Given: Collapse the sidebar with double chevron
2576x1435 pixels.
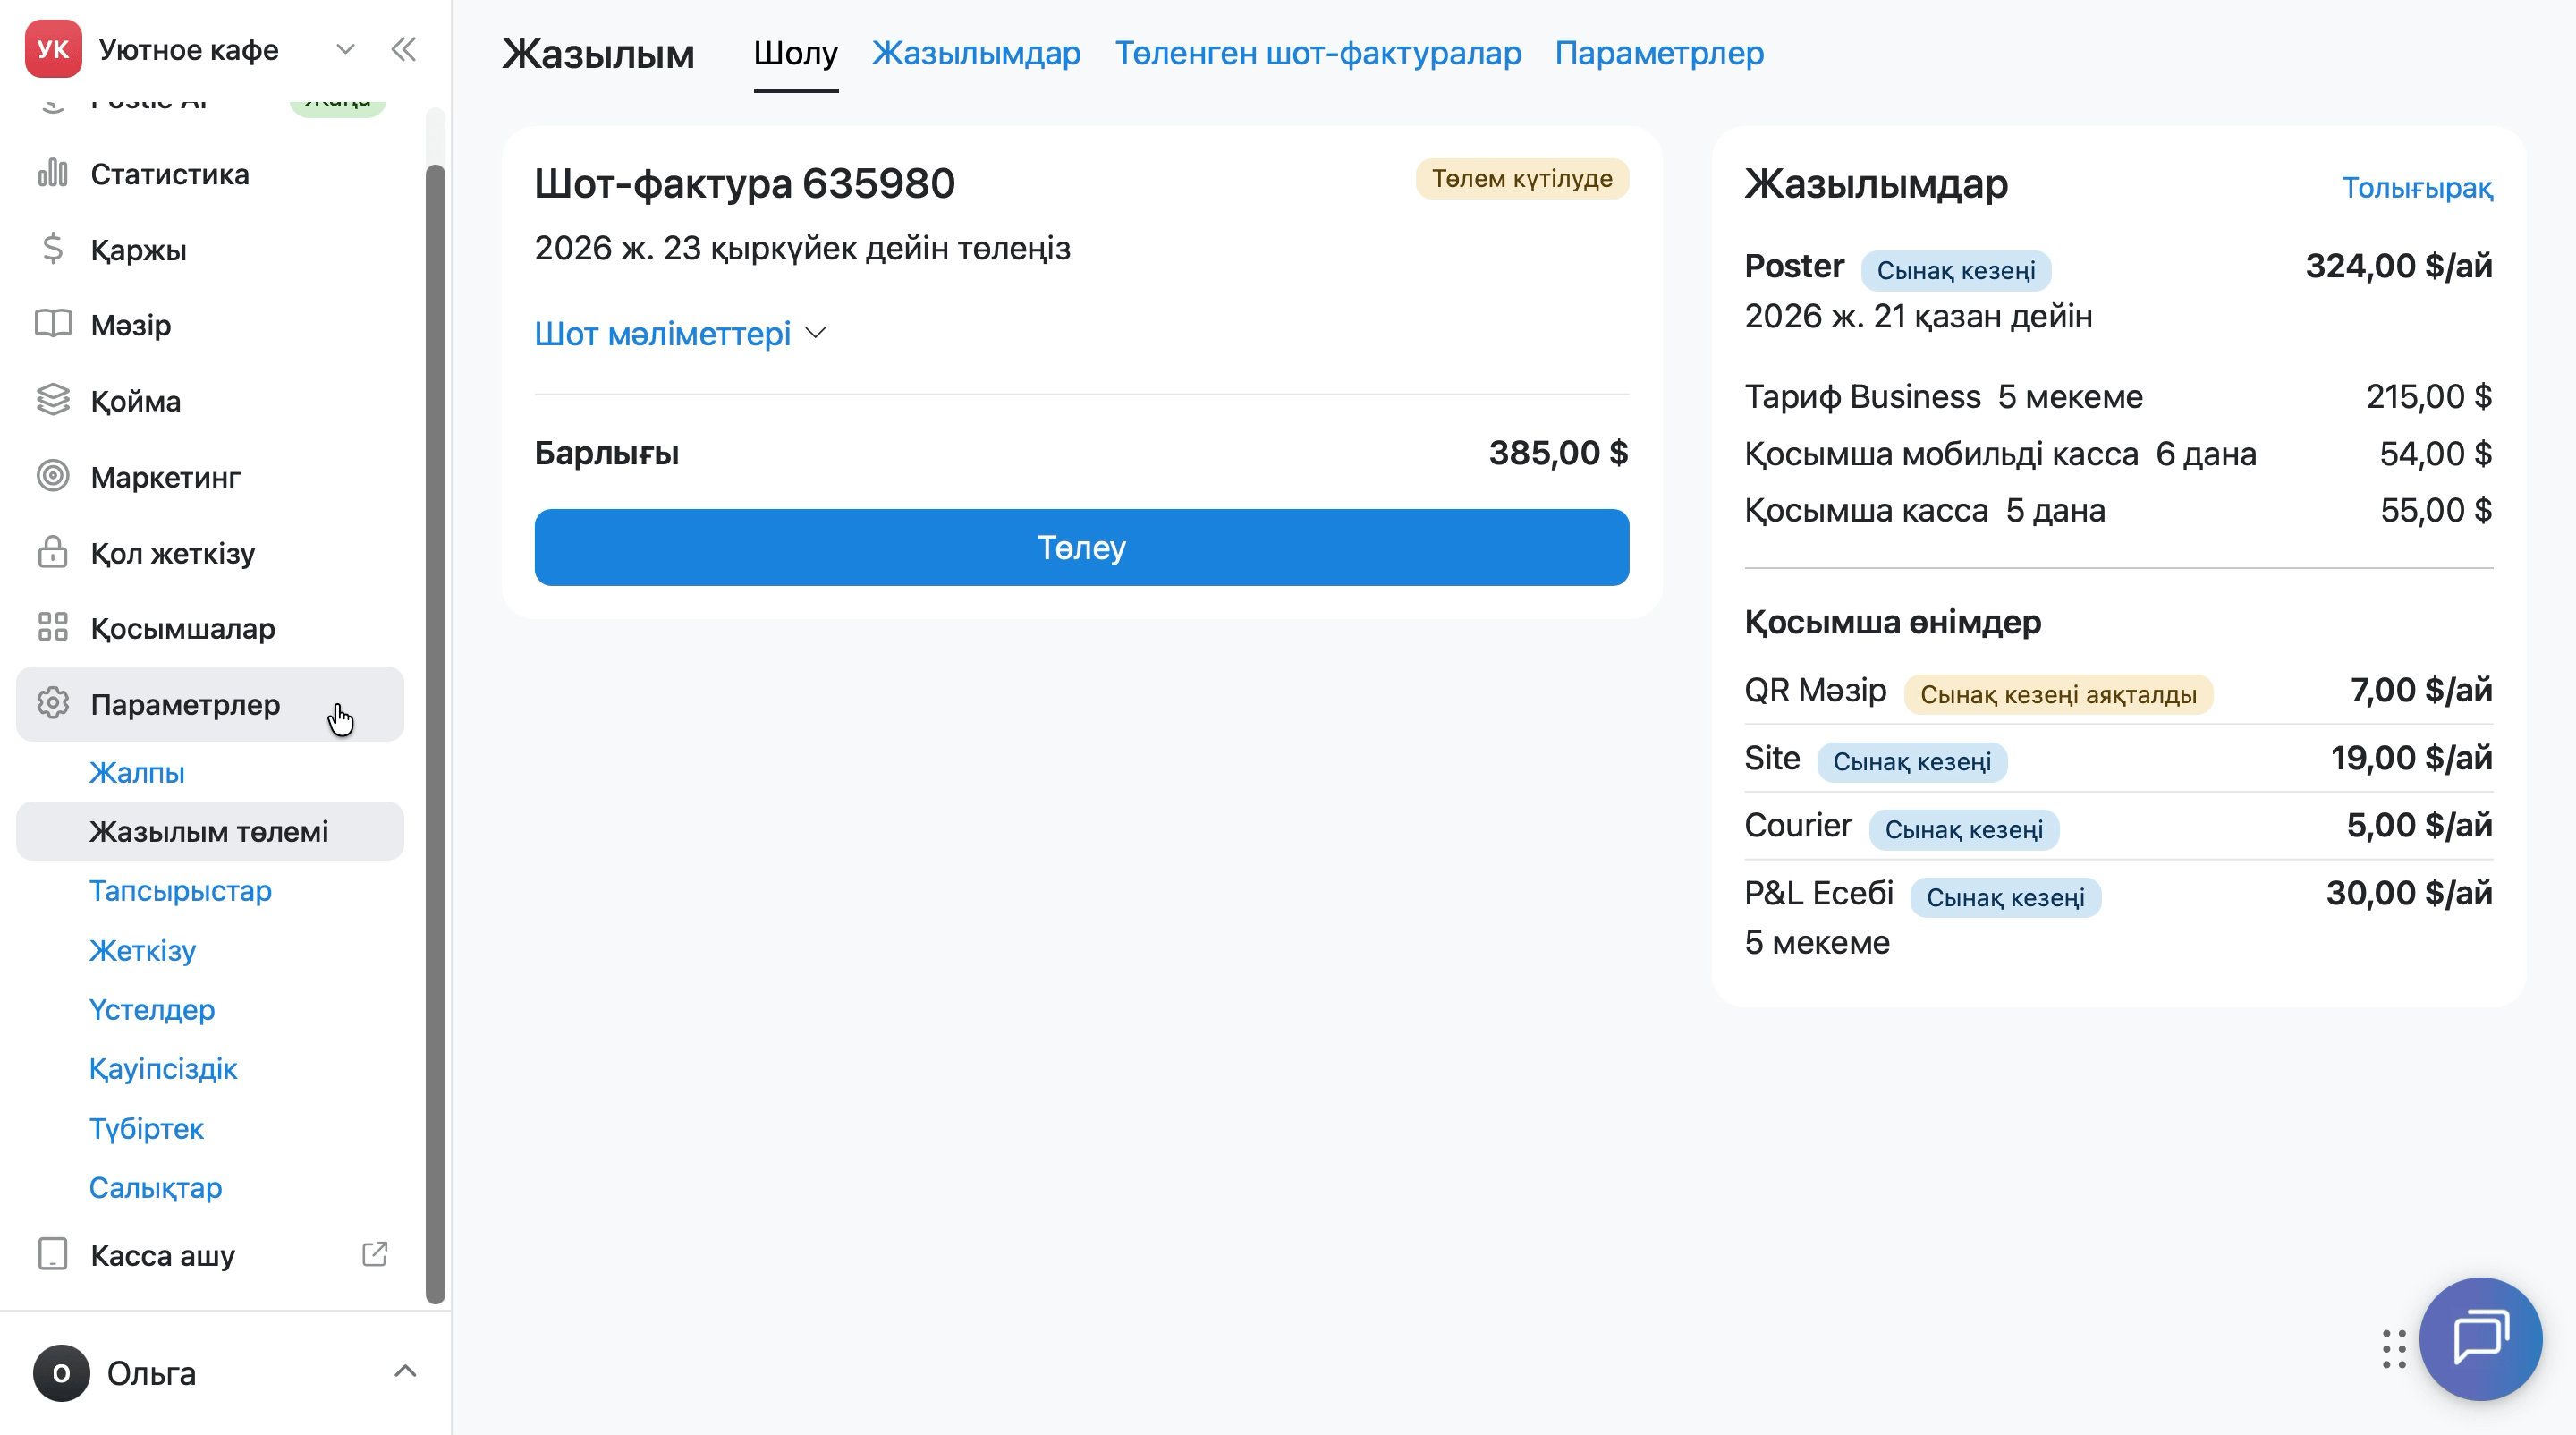Looking at the screenshot, I should coord(404,50).
